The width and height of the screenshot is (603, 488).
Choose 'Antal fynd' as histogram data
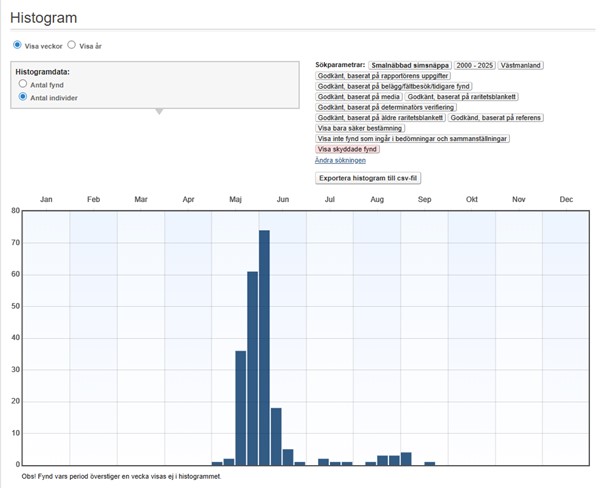[23, 85]
